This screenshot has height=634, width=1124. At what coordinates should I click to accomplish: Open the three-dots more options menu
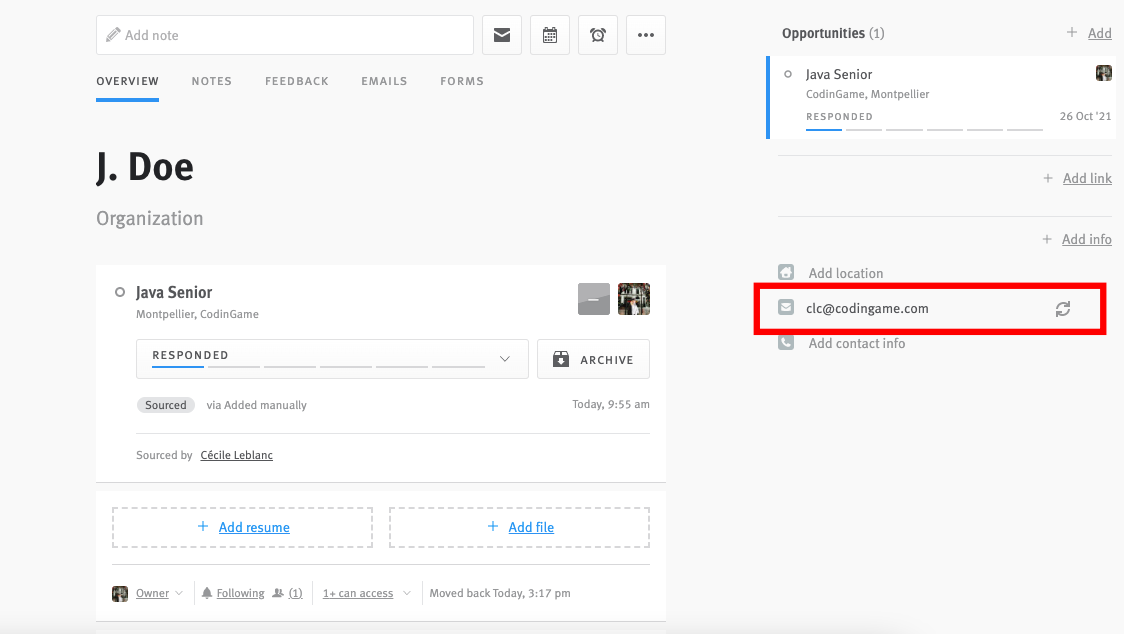pos(646,35)
